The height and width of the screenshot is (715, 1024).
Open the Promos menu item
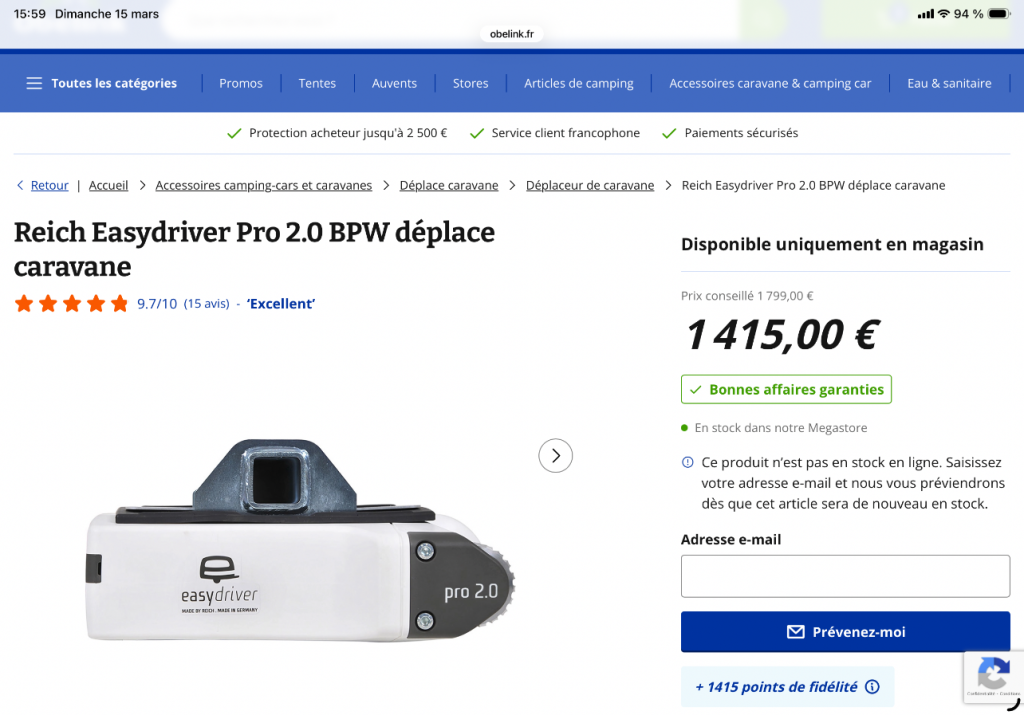241,83
